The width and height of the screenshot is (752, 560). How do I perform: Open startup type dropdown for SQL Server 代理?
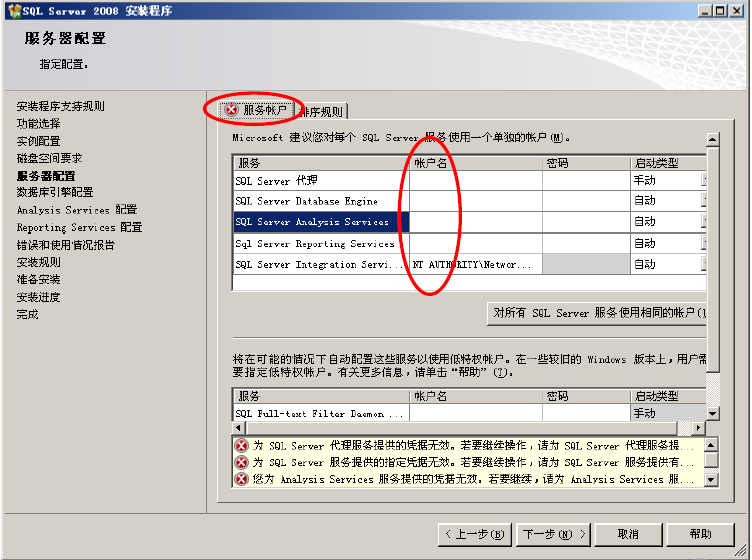704,181
